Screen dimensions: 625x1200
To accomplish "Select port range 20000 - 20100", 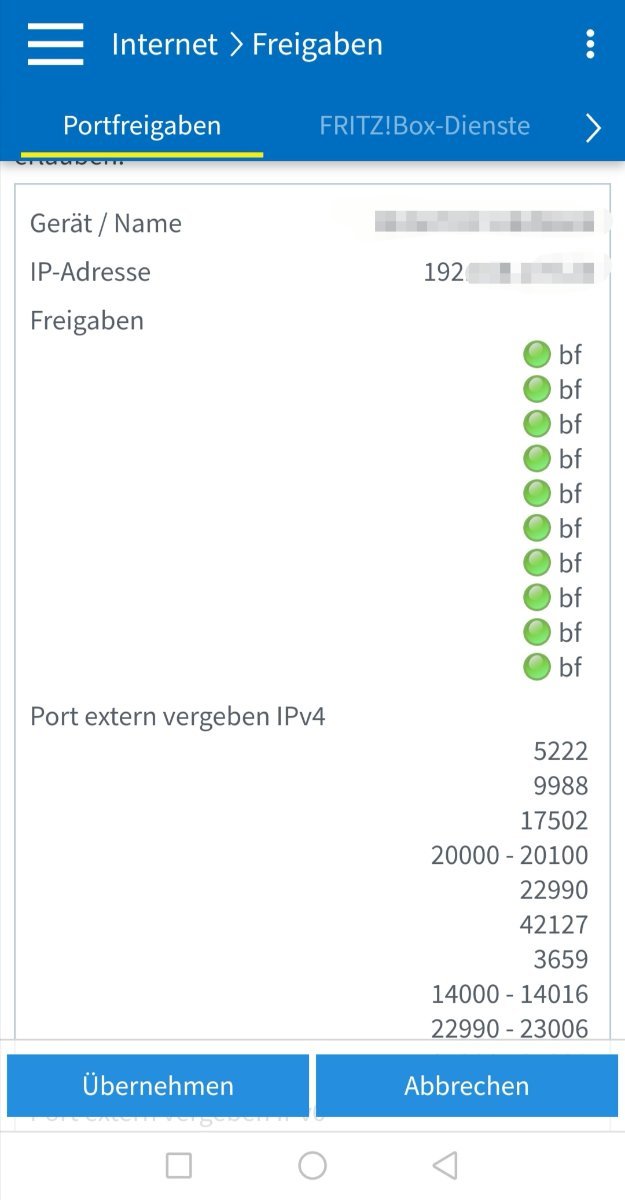I will (510, 855).
